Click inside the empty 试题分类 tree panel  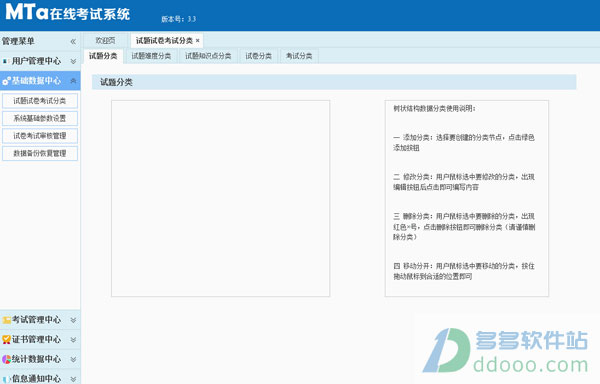(x=220, y=199)
